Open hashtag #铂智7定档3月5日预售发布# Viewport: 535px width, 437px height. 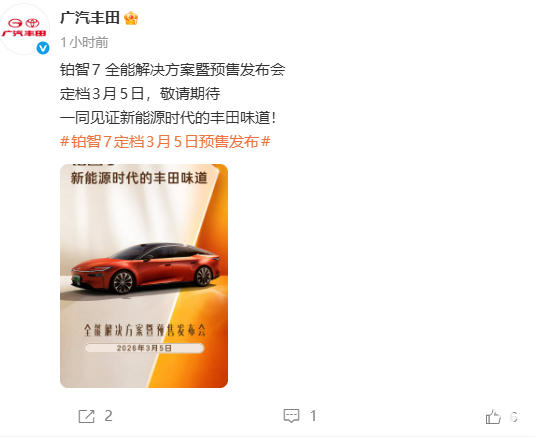[x=165, y=142]
